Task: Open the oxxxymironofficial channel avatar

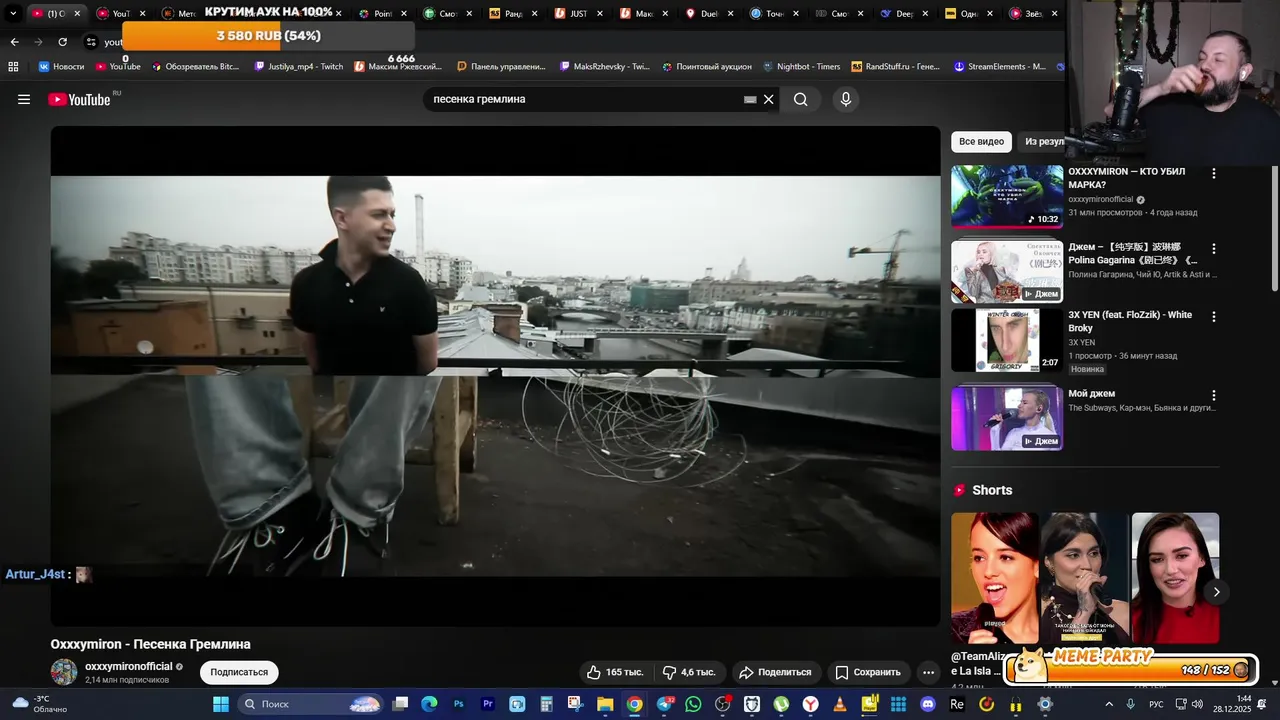Action: (64, 672)
